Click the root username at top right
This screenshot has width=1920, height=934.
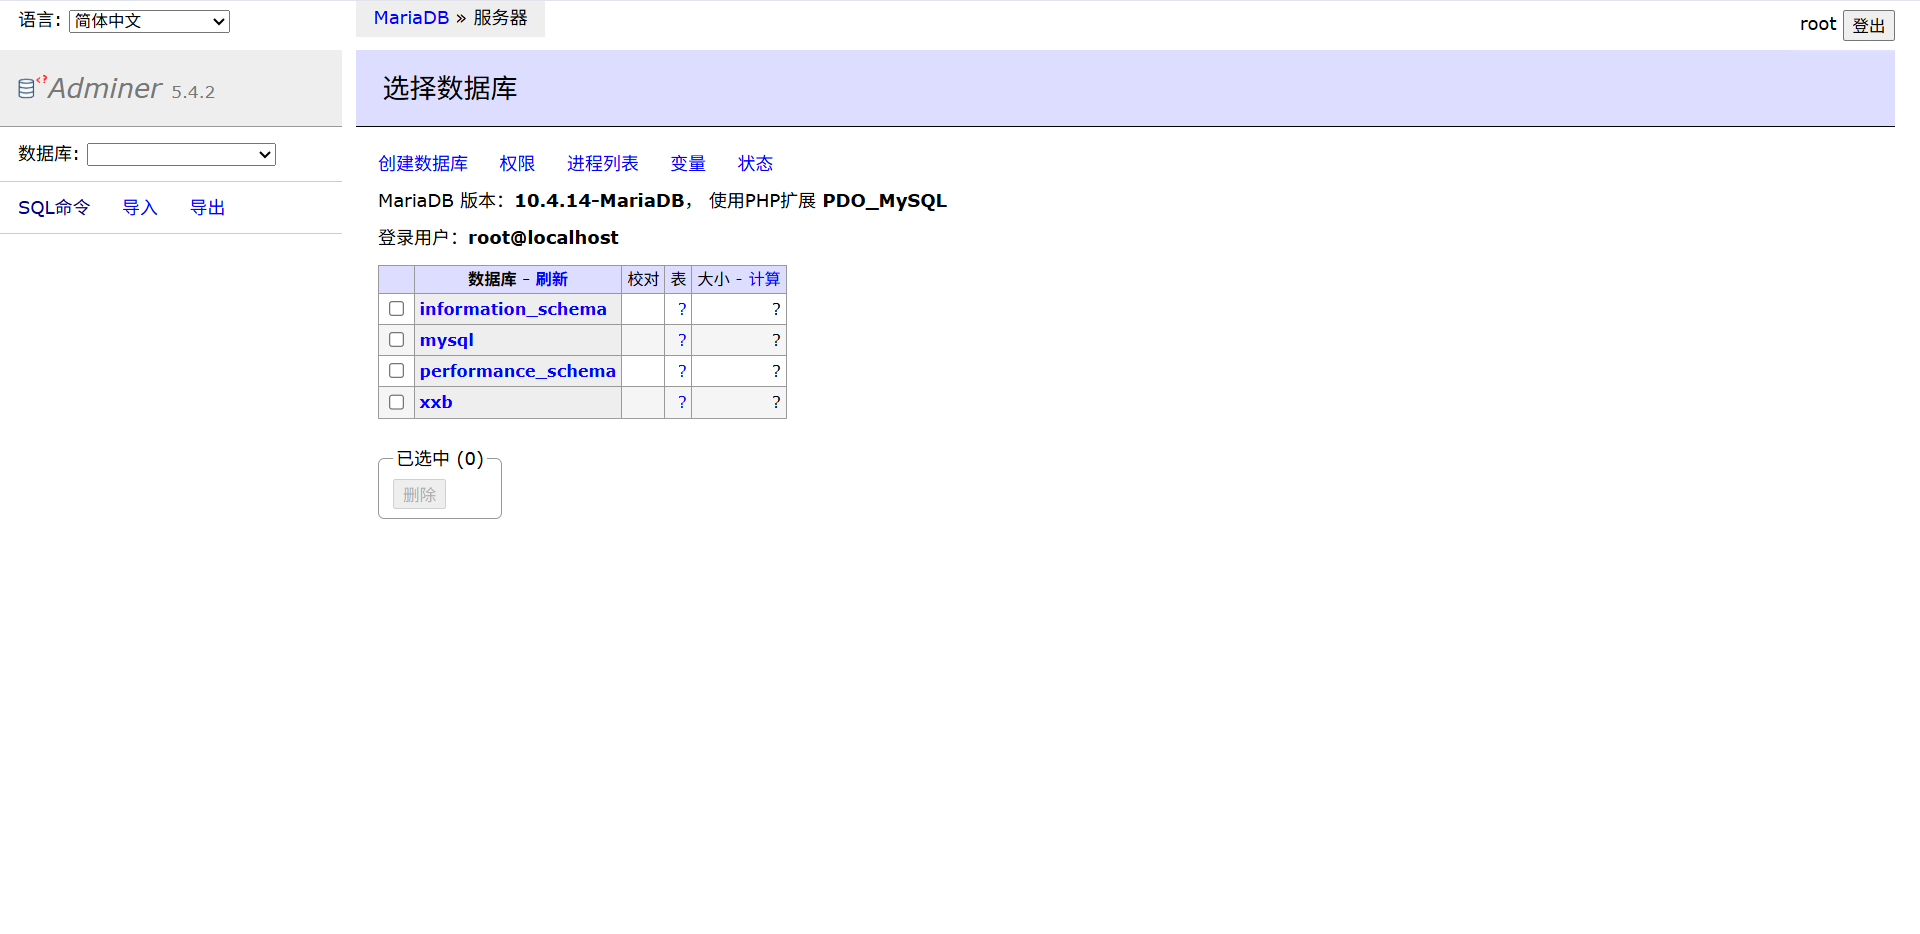[1818, 24]
